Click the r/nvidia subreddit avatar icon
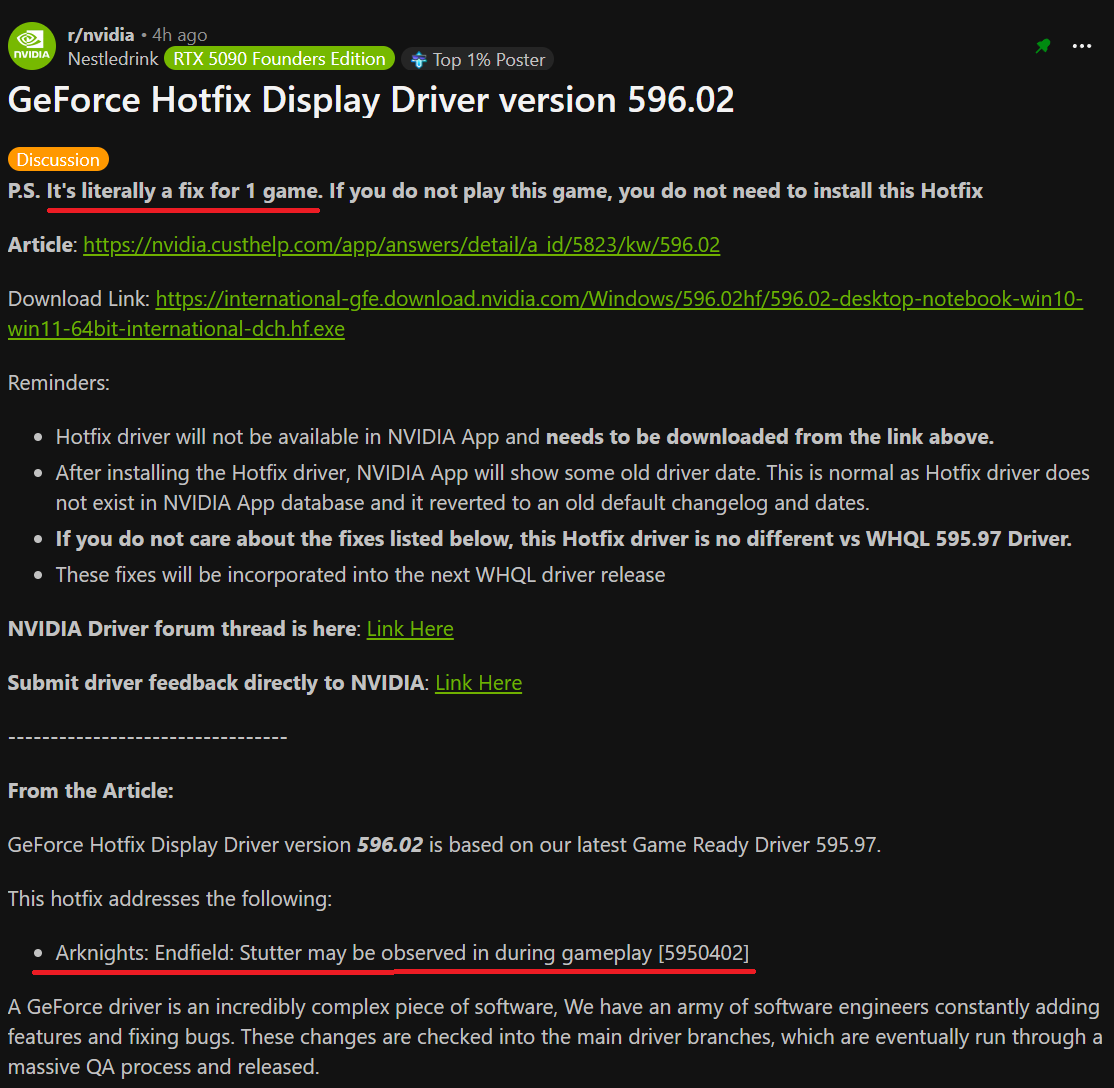Image resolution: width=1114 pixels, height=1088 pixels. (32, 46)
